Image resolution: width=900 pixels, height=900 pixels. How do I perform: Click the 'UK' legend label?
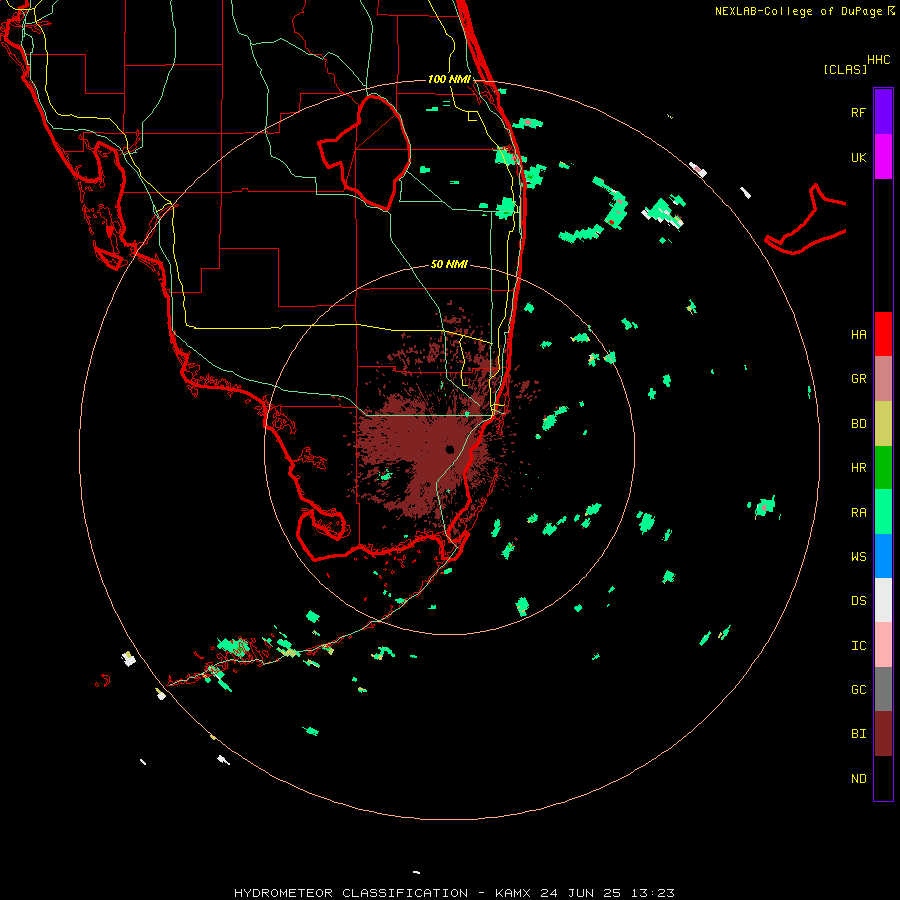point(858,158)
